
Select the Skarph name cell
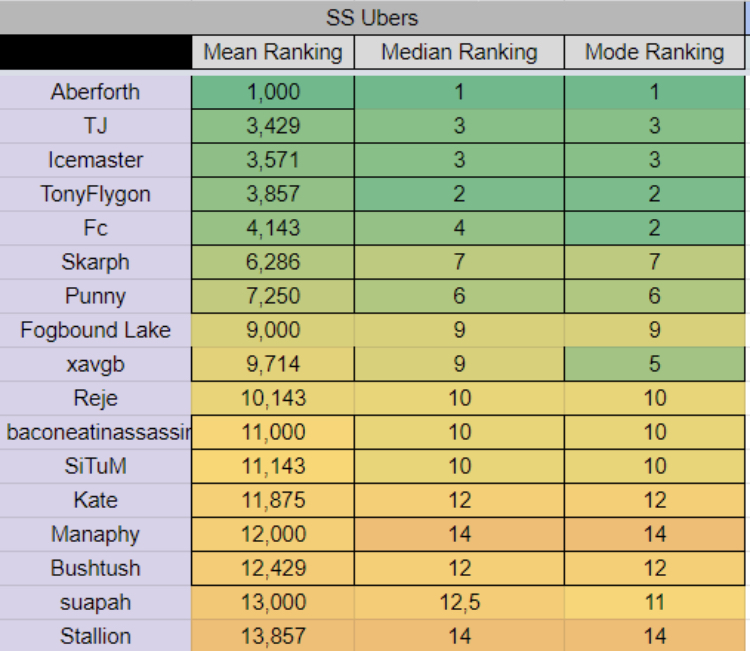(x=95, y=262)
